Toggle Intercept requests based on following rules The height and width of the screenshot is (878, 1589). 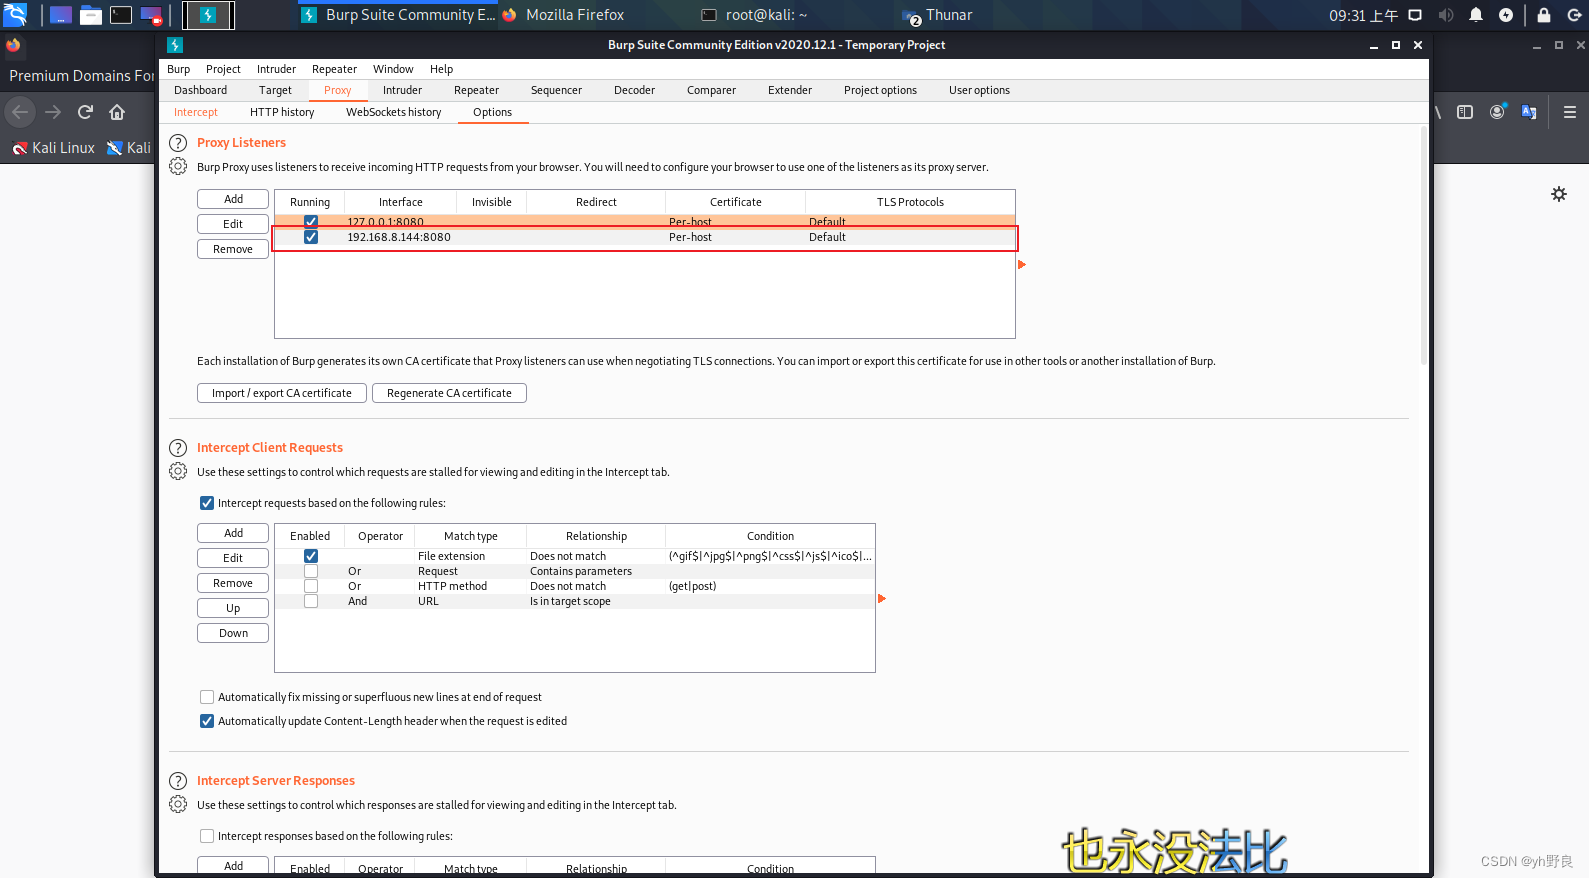(x=207, y=503)
